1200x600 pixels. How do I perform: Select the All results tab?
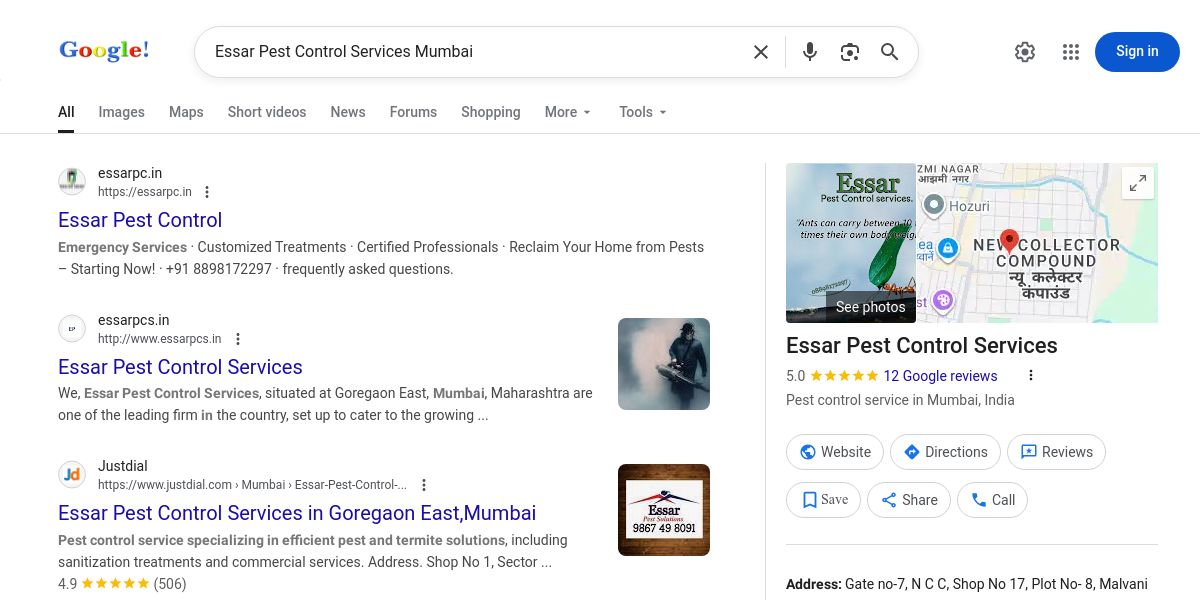point(66,112)
